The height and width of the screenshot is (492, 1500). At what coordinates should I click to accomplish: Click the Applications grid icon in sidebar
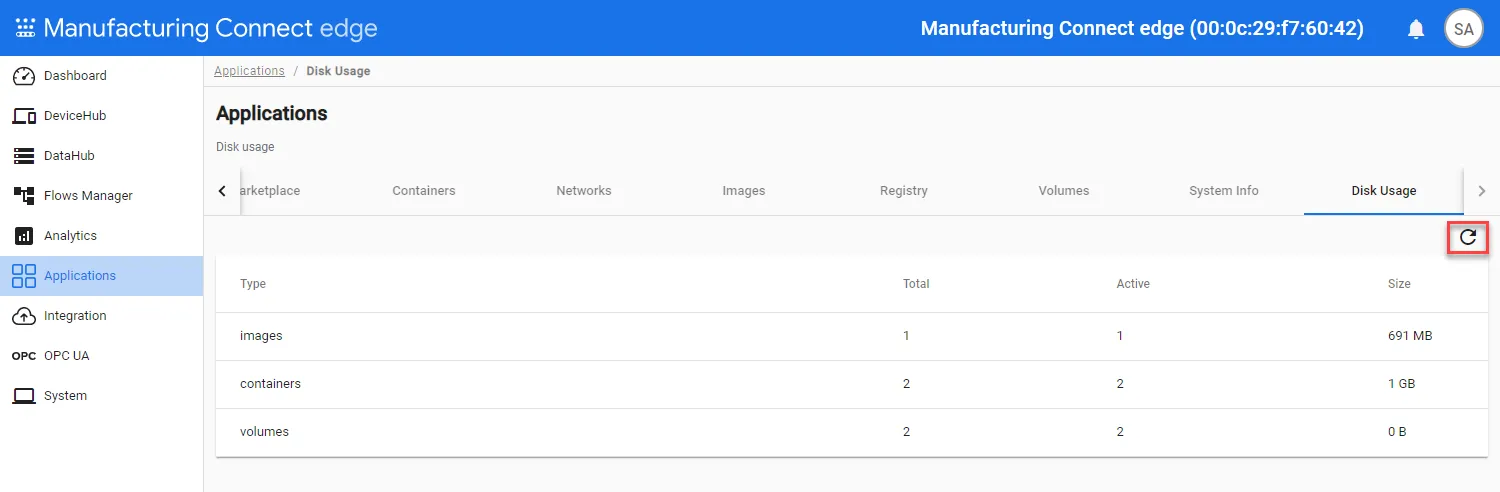coord(24,276)
